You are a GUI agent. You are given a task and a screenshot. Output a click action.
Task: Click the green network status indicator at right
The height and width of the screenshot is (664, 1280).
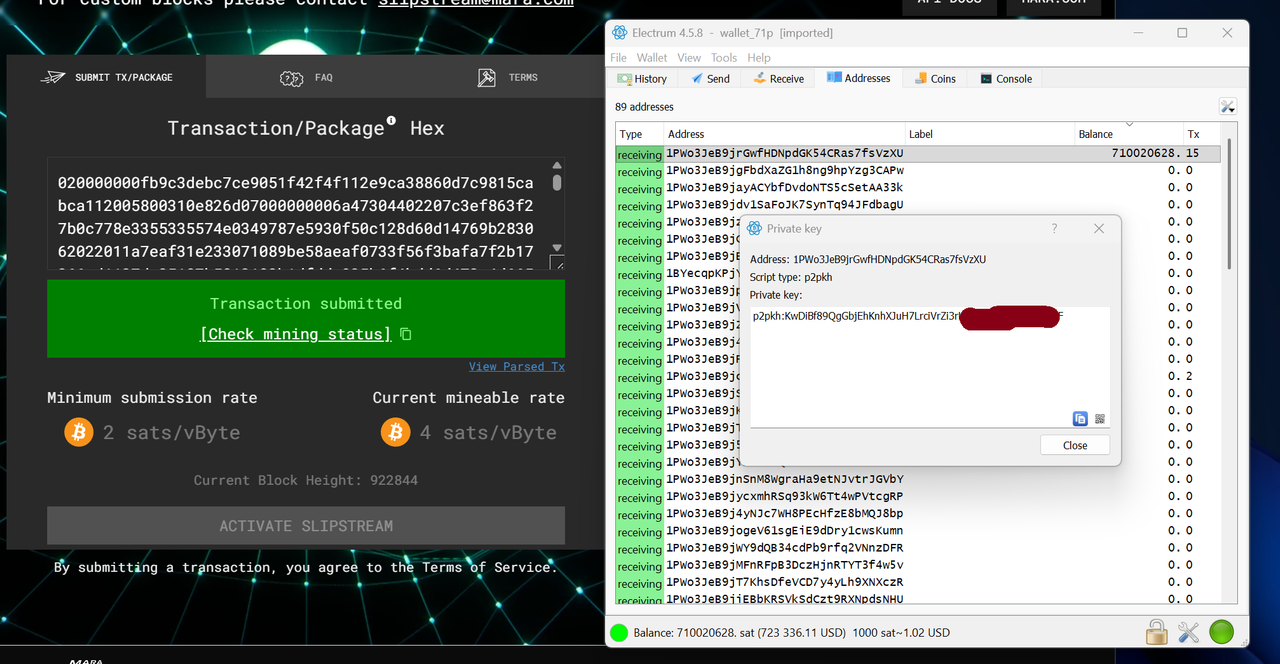1221,632
